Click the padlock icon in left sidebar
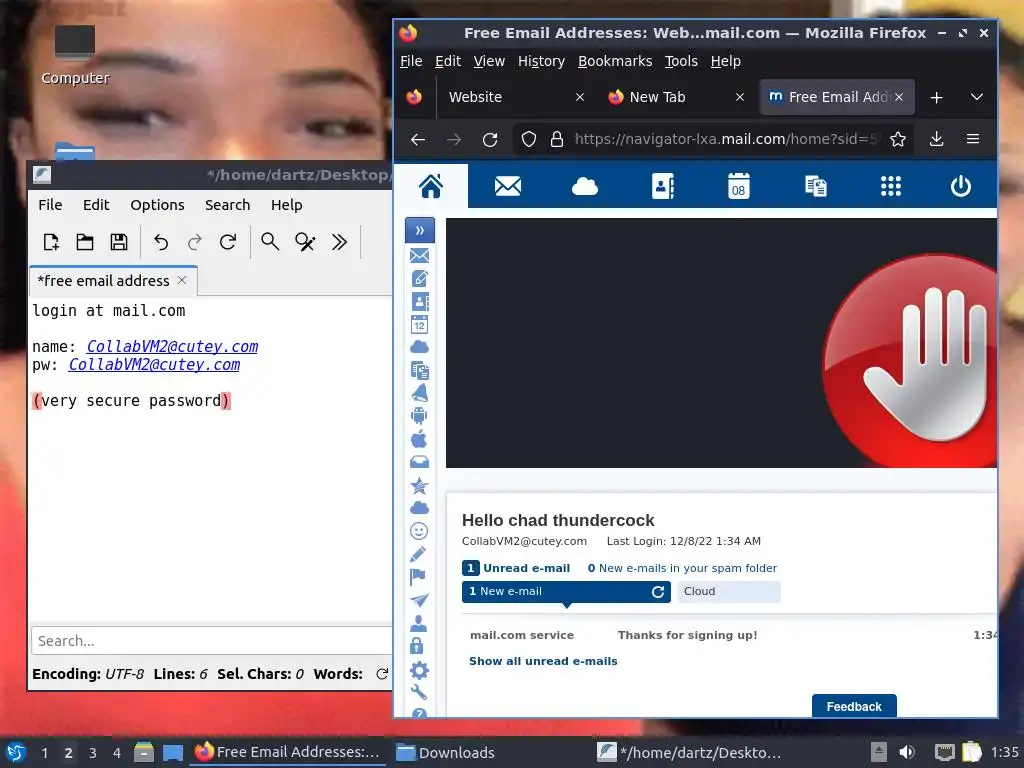Image resolution: width=1024 pixels, height=768 pixels. tap(417, 646)
